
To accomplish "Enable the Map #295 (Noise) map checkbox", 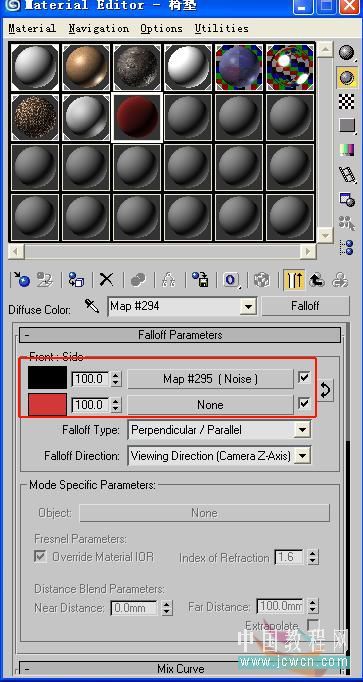I will tap(304, 378).
